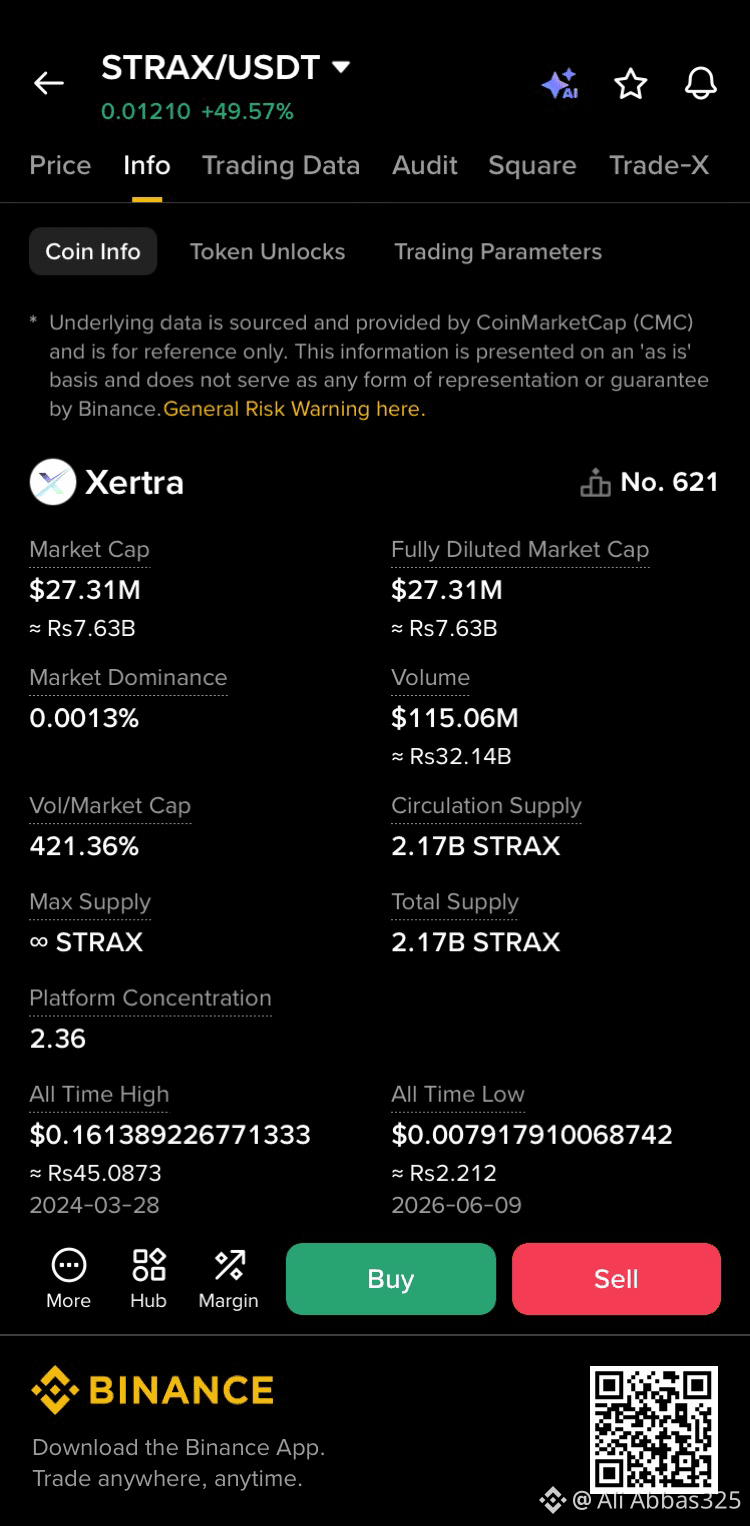The height and width of the screenshot is (1526, 750).
Task: Expand the STRAX/USDT pair dropdown arrow
Action: (341, 67)
